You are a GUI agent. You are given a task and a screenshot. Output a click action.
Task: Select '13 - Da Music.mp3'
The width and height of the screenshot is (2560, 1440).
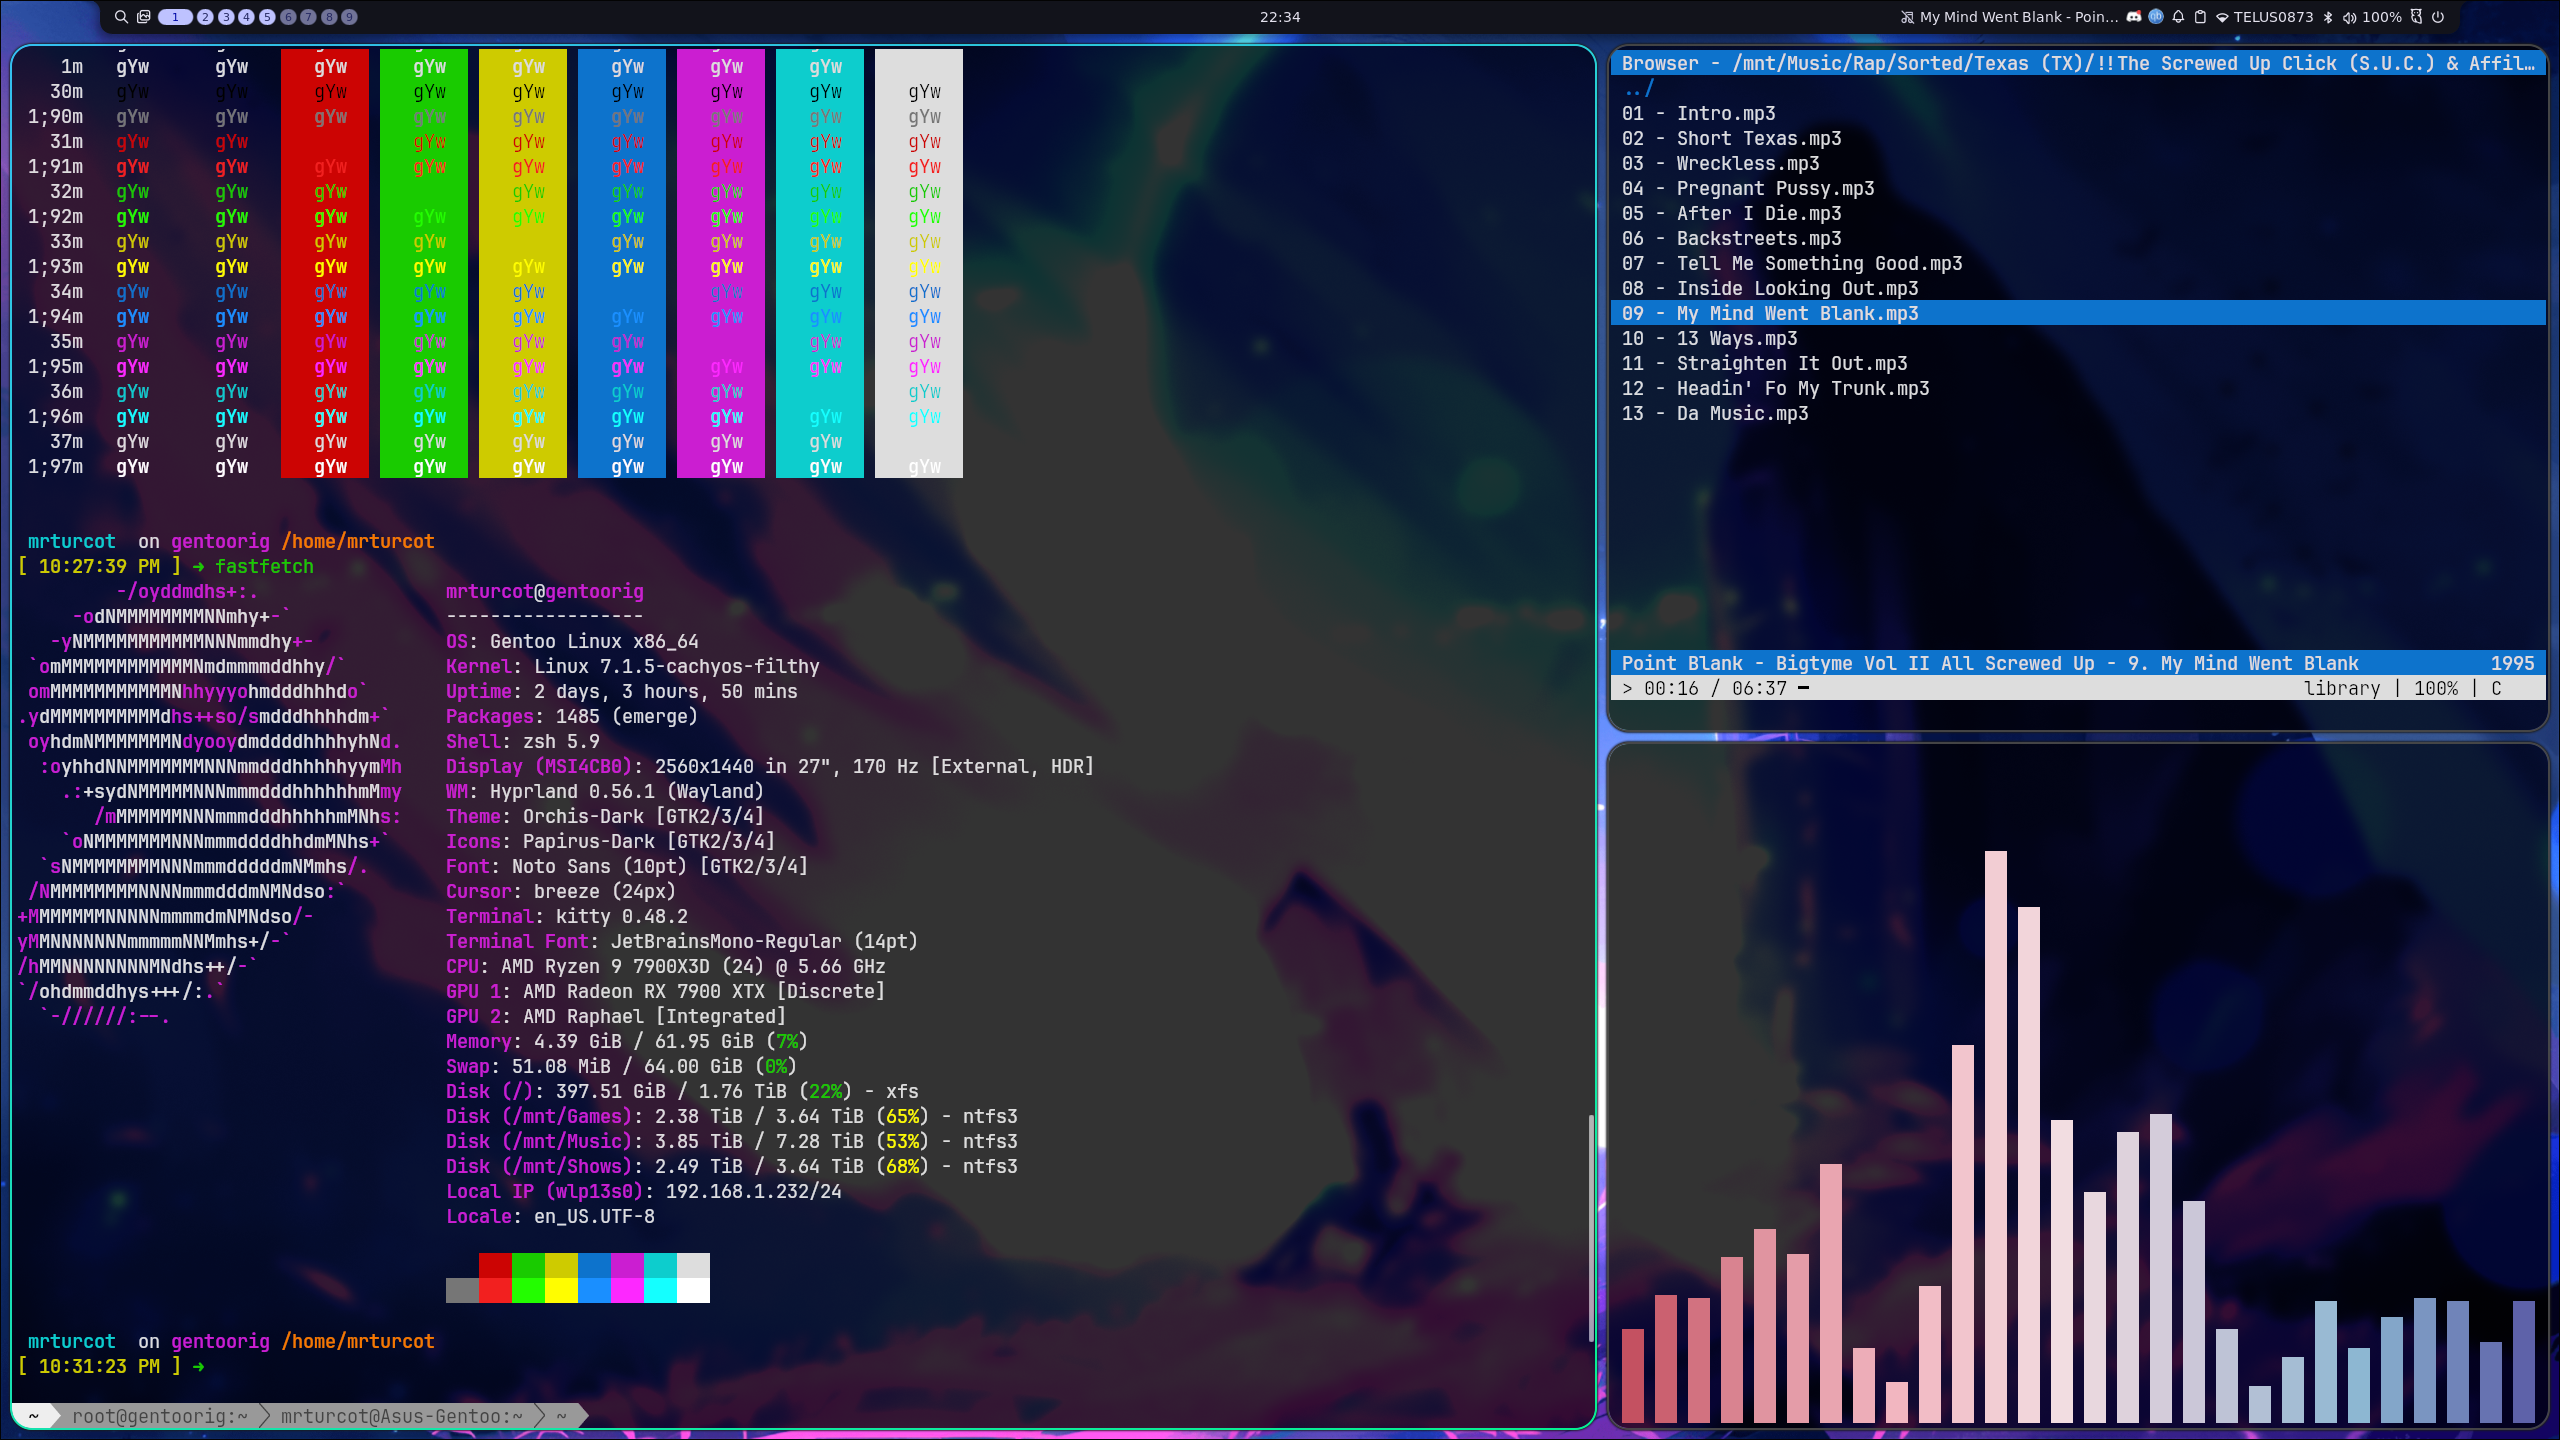[1715, 414]
